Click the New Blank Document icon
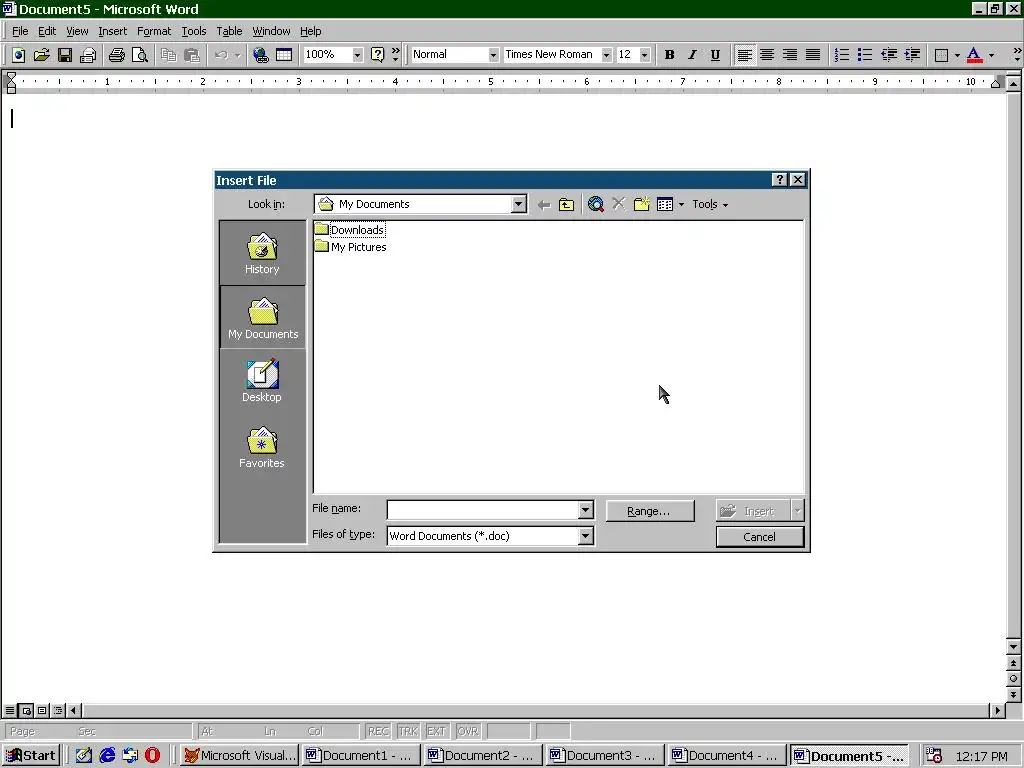This screenshot has width=1024, height=768. (18, 55)
